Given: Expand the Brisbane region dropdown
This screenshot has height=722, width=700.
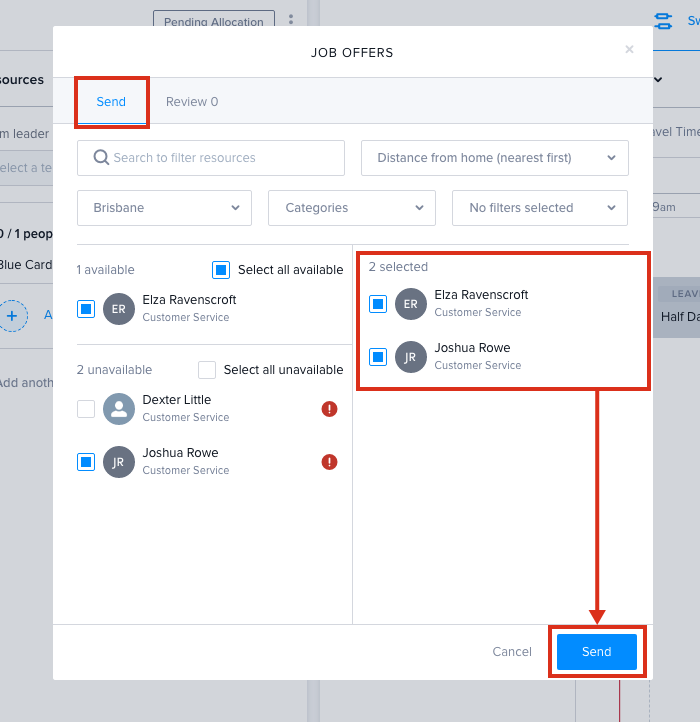Looking at the screenshot, I should 165,208.
